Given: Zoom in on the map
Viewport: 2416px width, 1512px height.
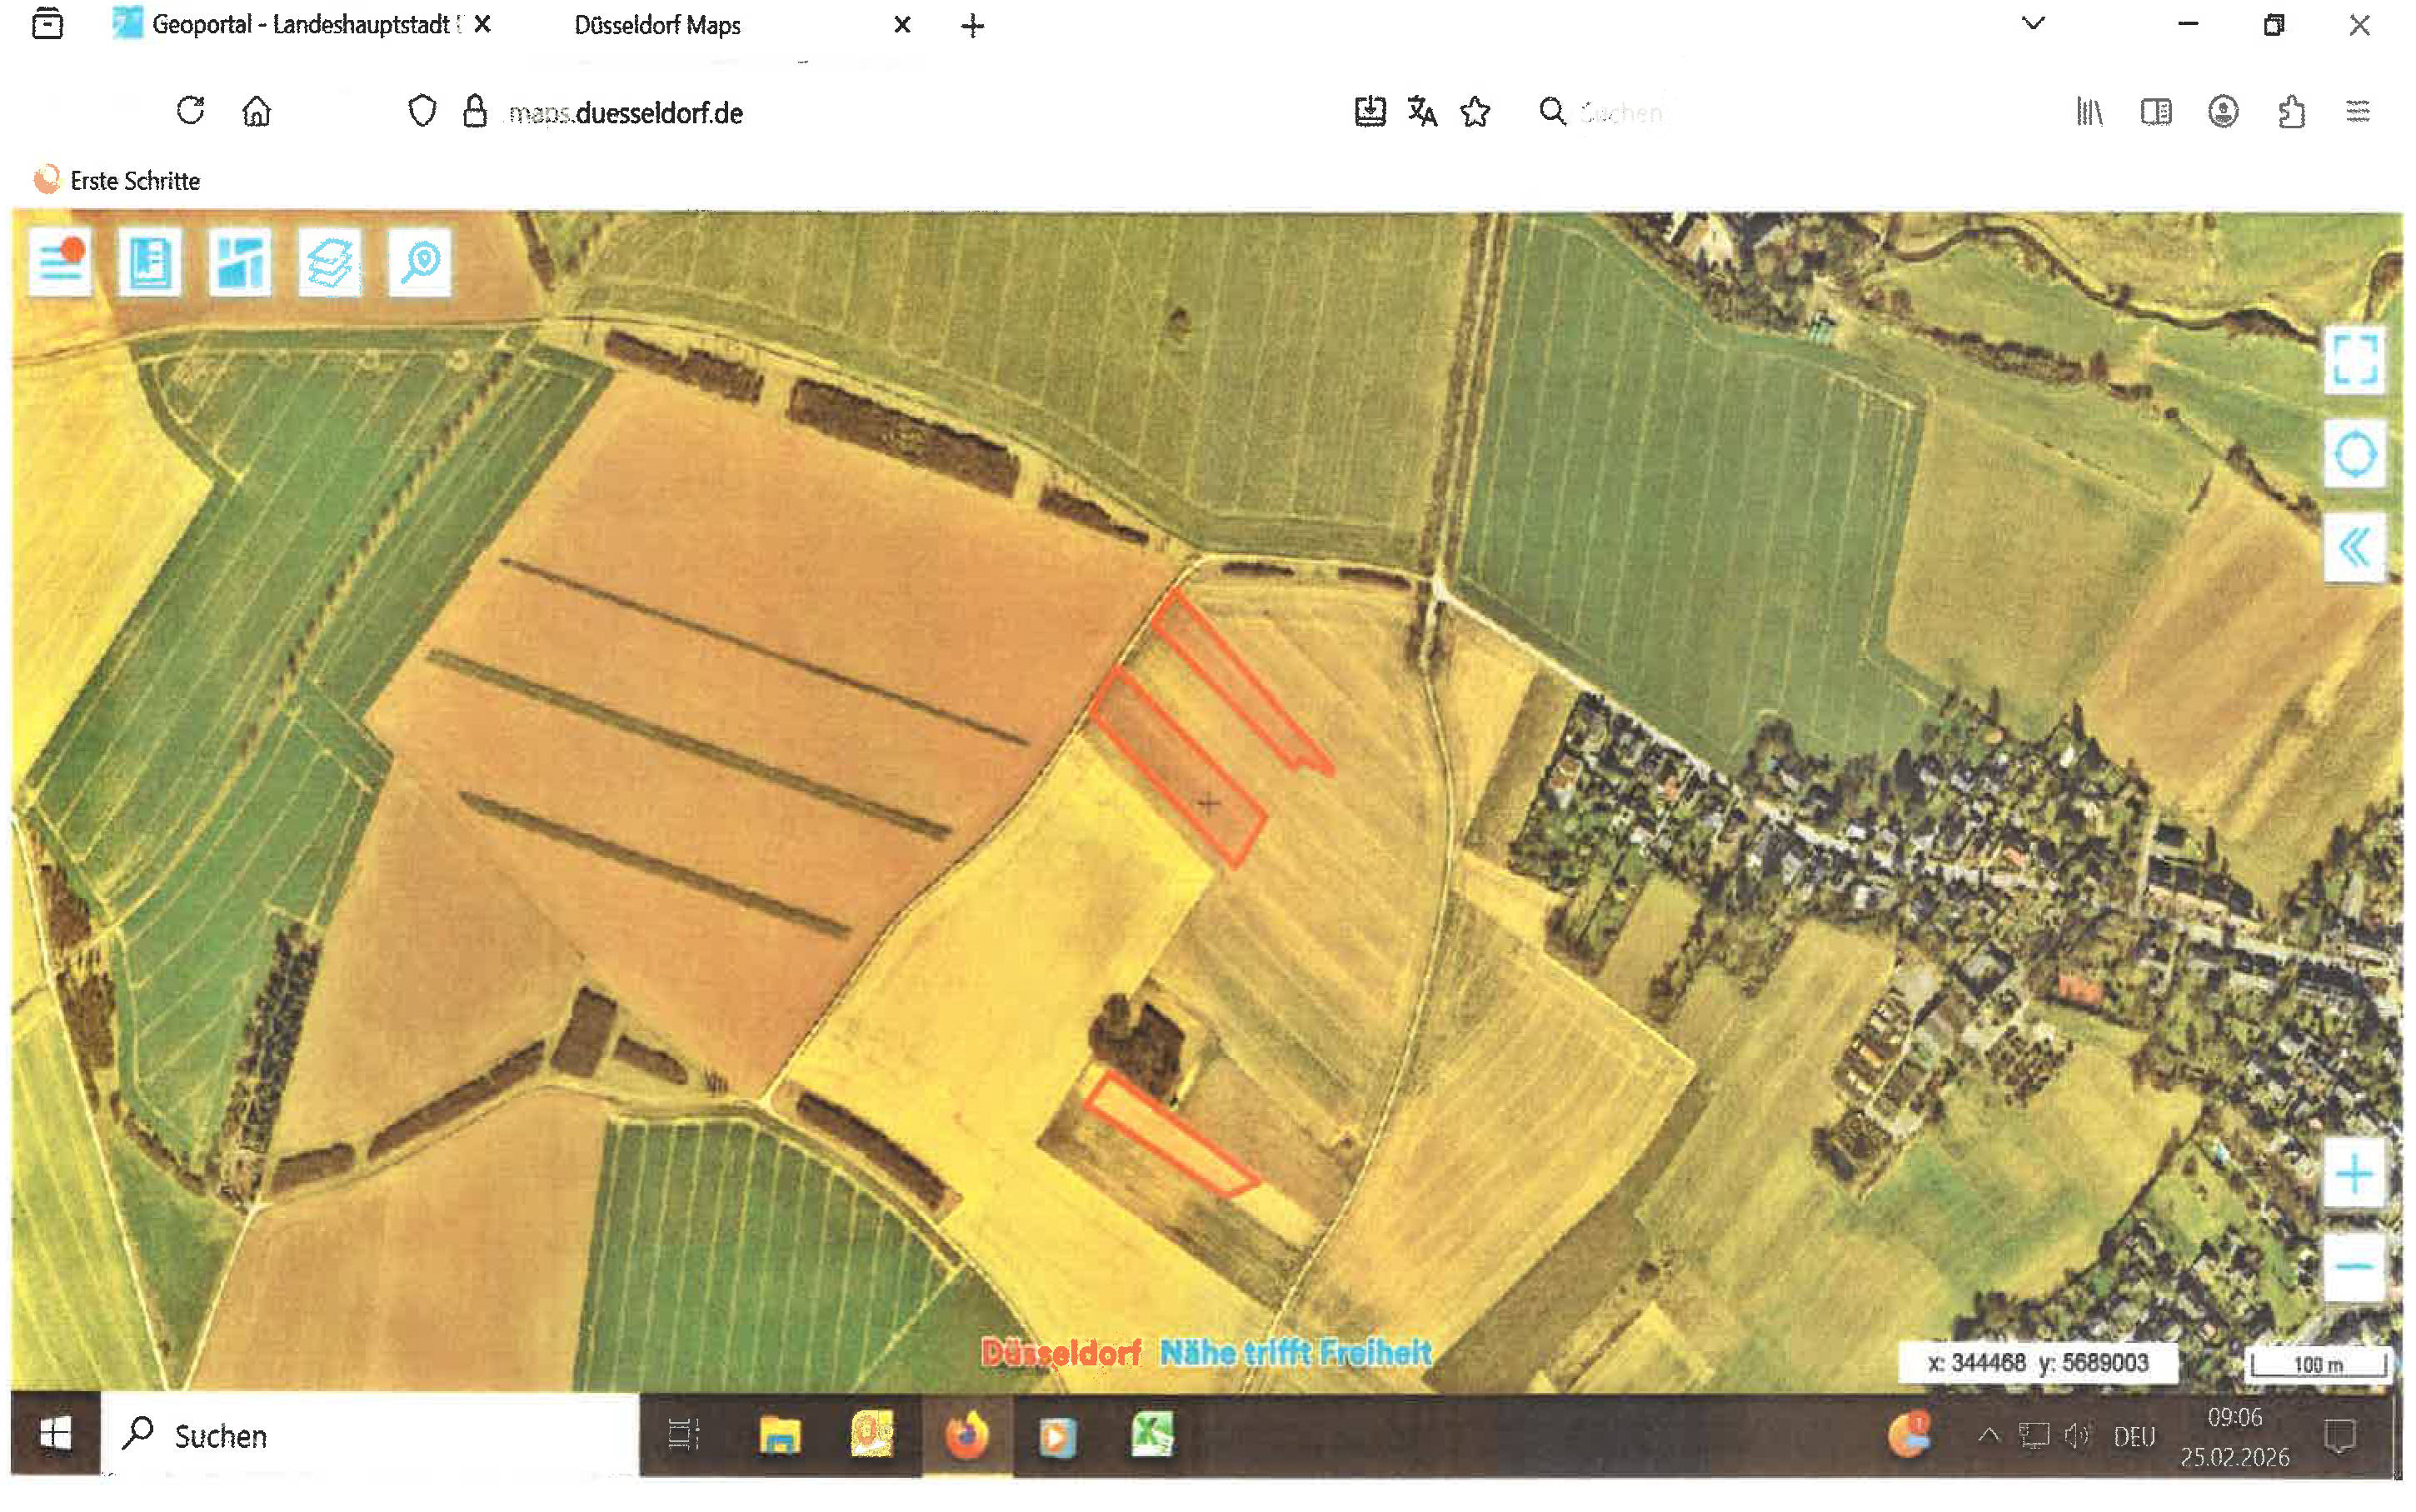Looking at the screenshot, I should point(2355,1174).
